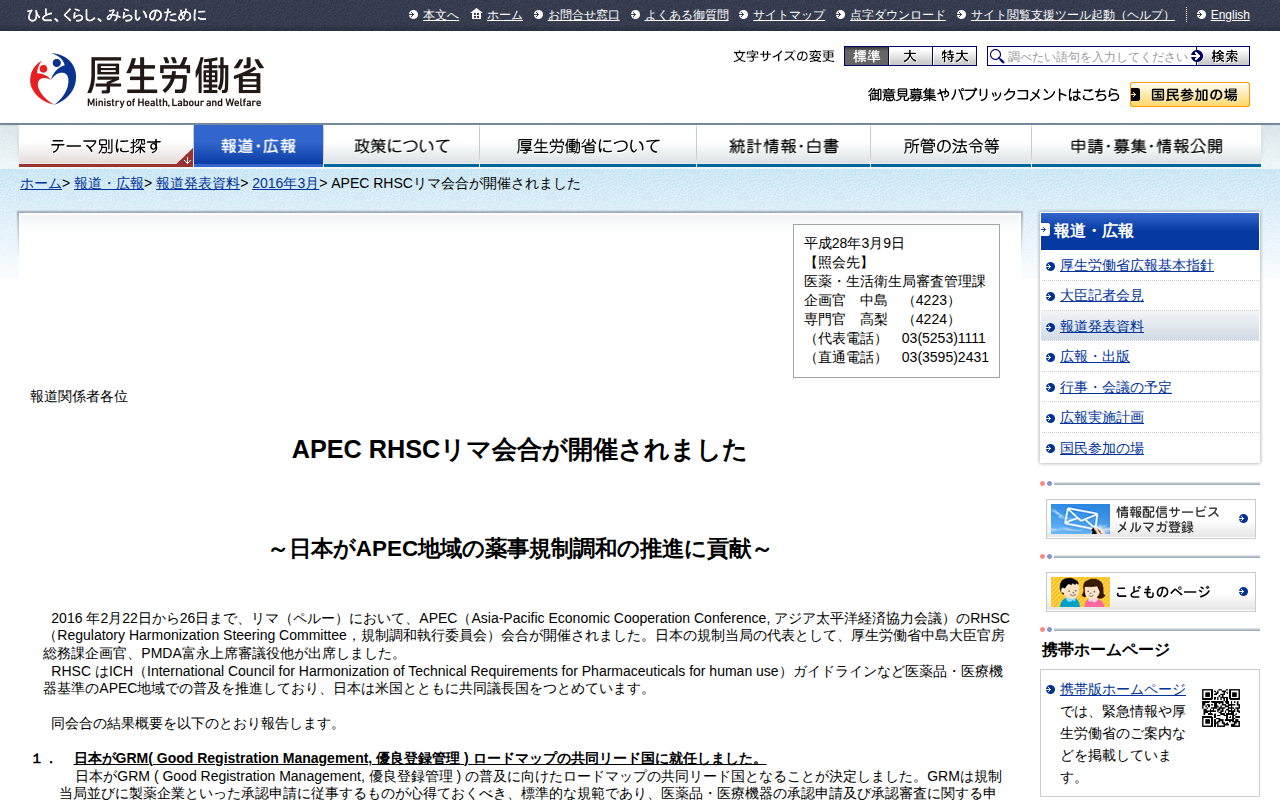Click the search magnifier icon
Viewport: 1280px width, 800px height.
[x=997, y=57]
